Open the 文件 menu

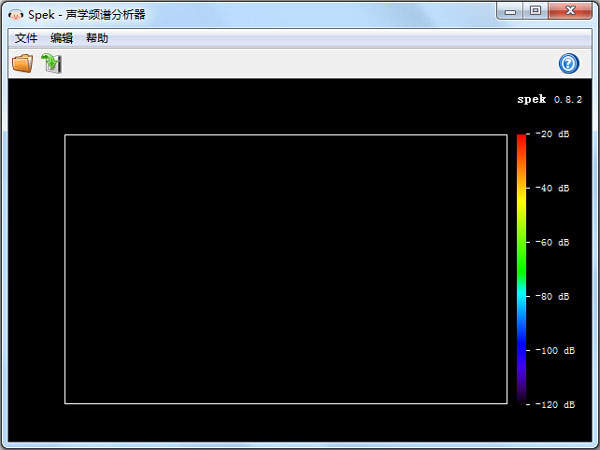tap(26, 38)
